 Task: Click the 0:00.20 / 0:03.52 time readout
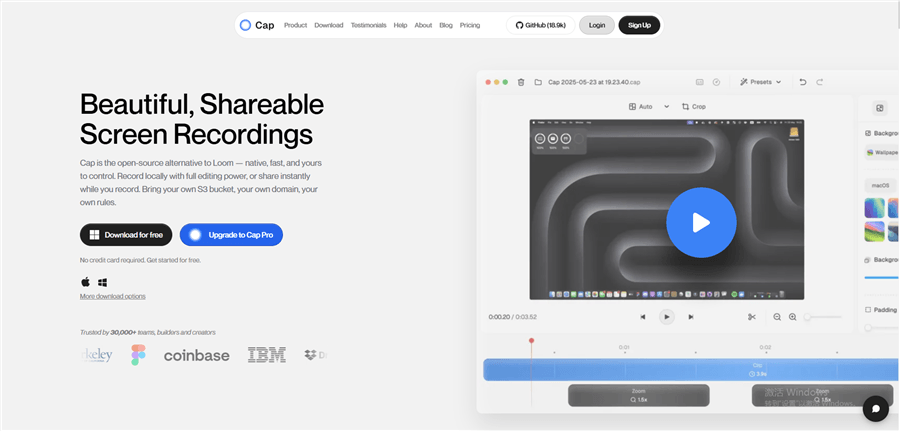(513, 317)
